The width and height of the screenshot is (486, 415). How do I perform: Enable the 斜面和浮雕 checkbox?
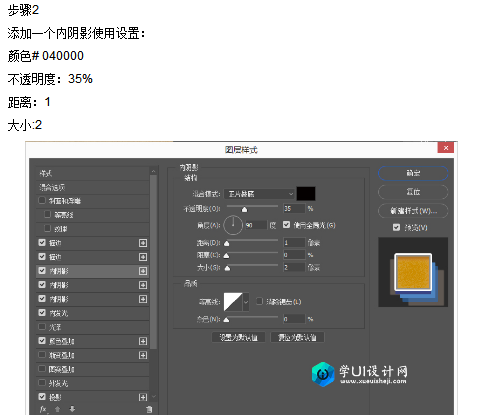pos(42,200)
